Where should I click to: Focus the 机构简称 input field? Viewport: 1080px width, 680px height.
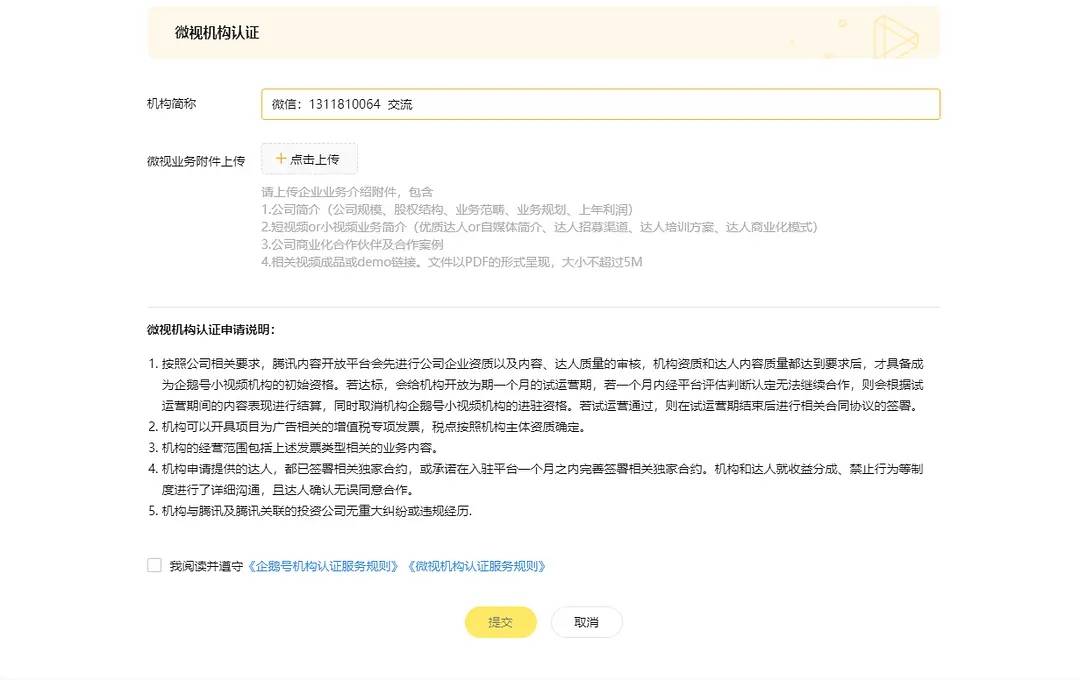point(601,104)
